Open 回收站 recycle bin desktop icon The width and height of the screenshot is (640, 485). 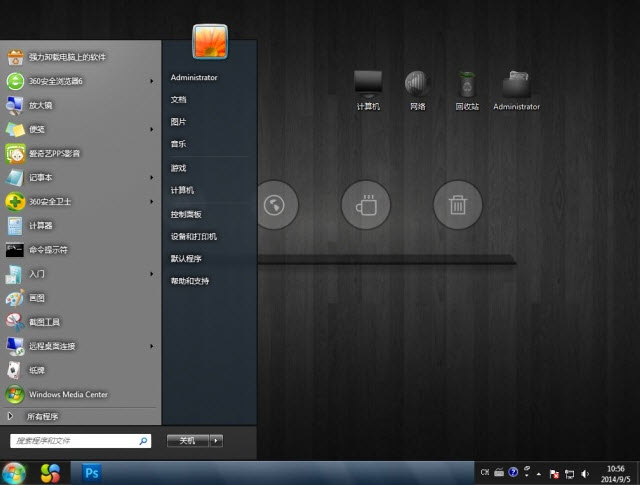[x=467, y=89]
